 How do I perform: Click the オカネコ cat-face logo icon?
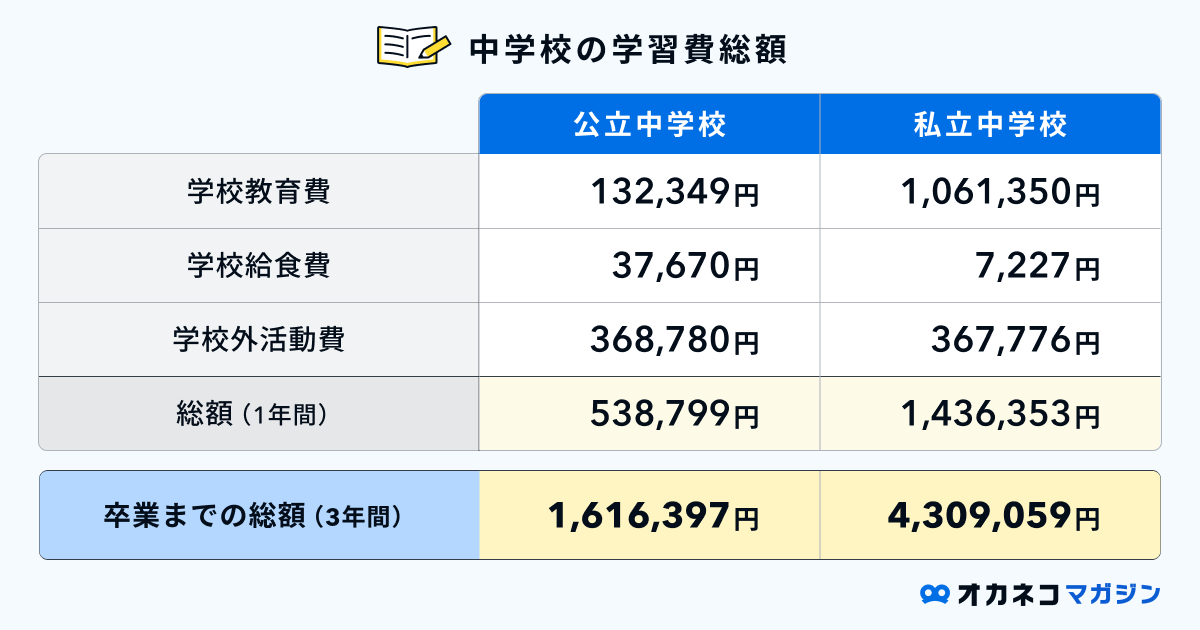934,594
